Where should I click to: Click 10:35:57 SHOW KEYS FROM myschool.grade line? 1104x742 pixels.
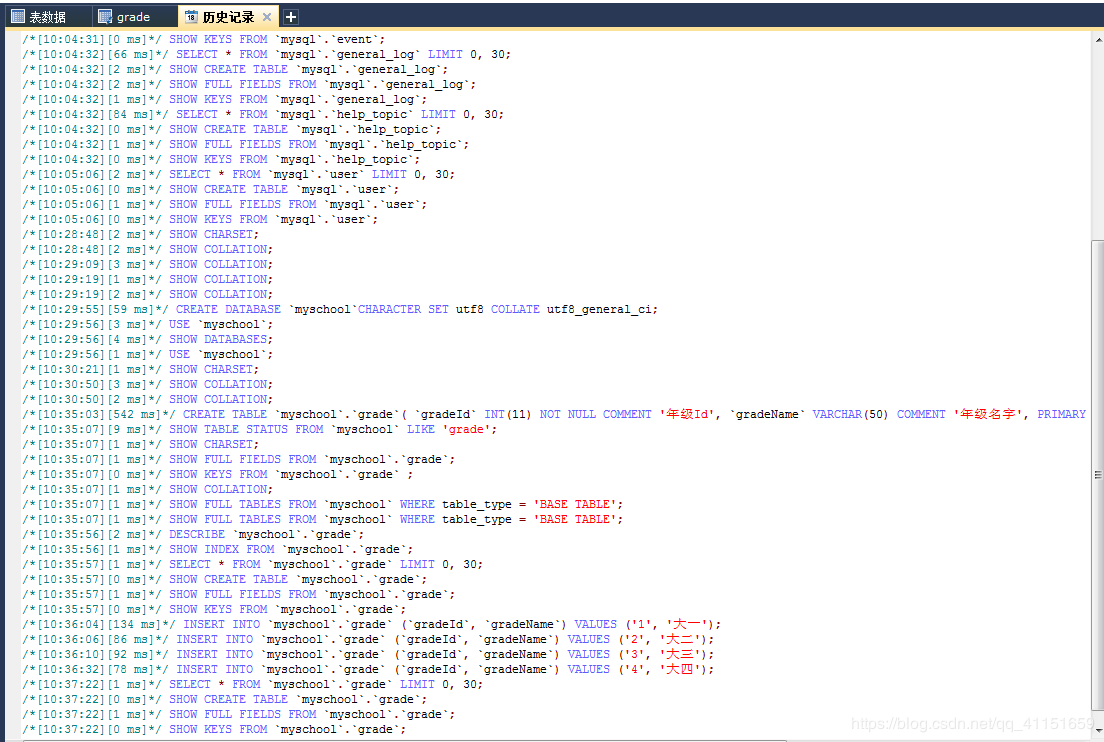point(214,610)
